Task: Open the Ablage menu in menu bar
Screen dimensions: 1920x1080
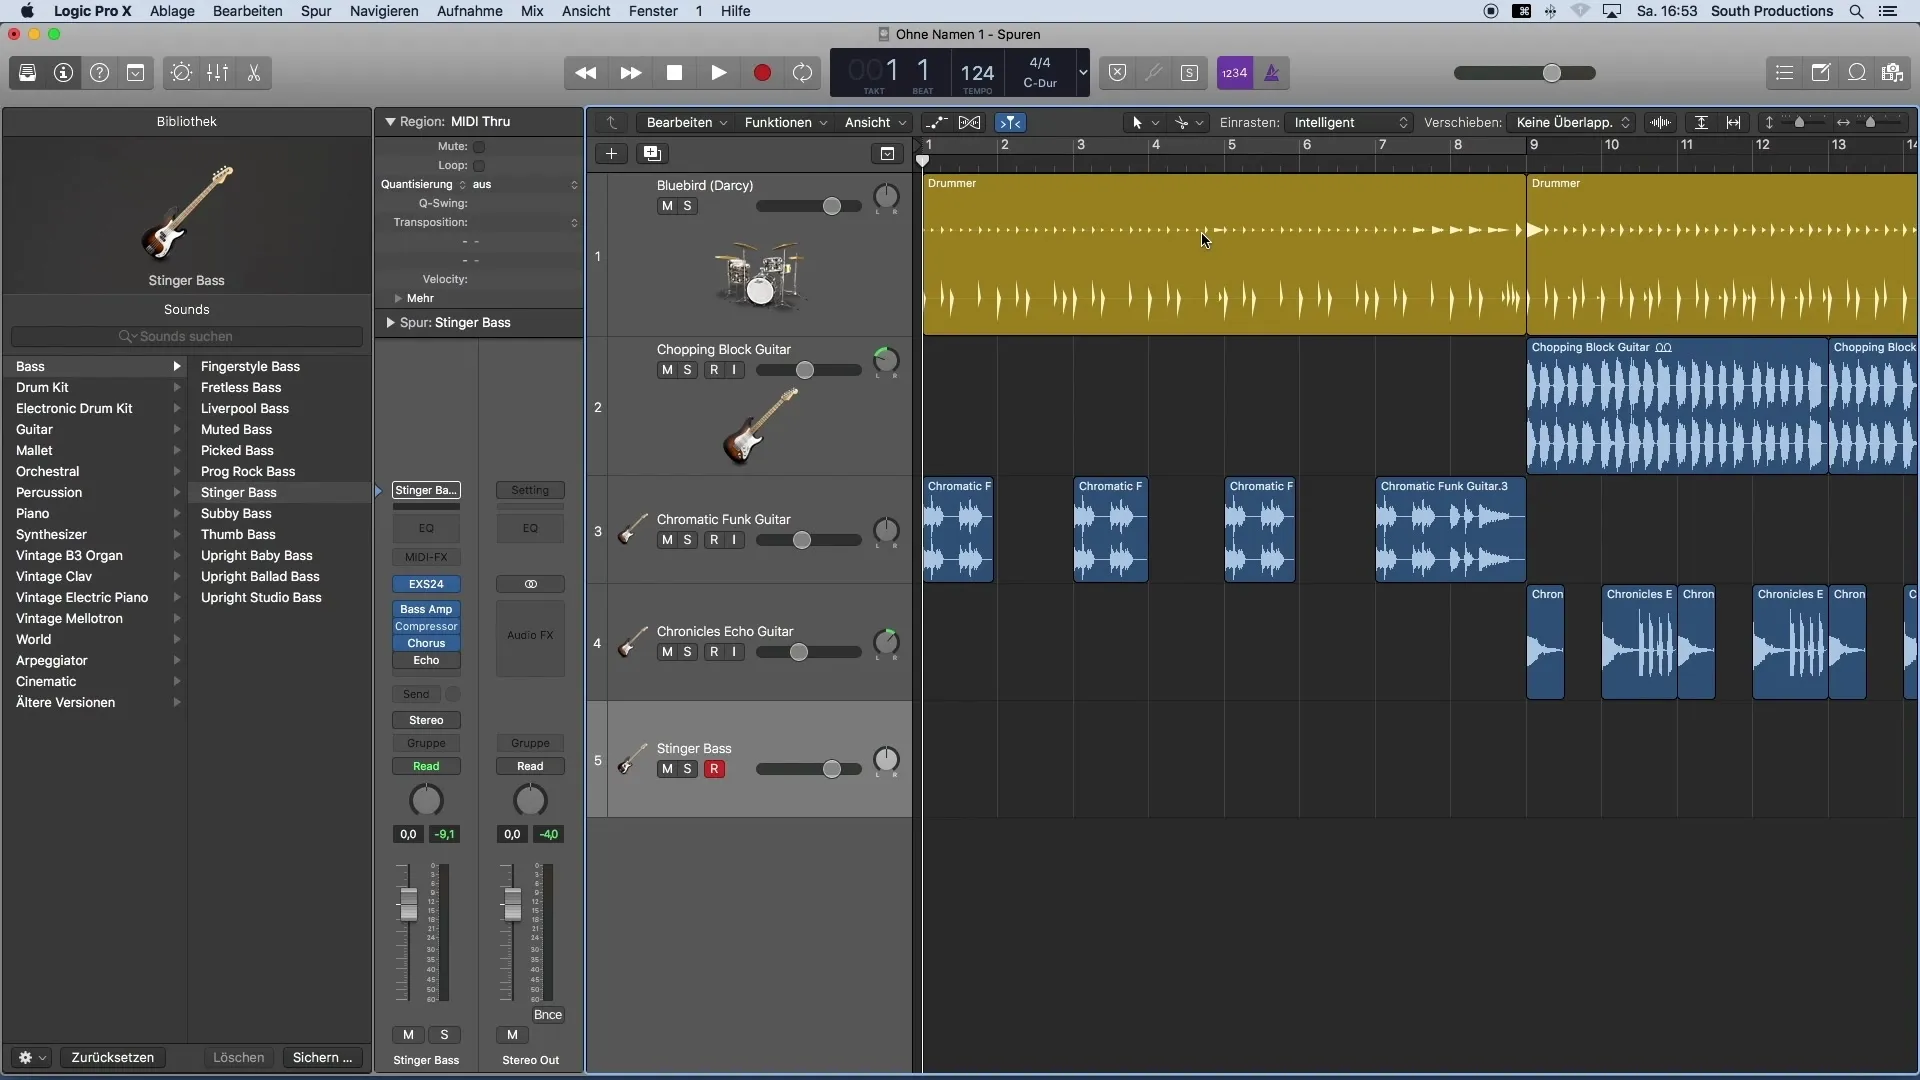Action: [172, 11]
